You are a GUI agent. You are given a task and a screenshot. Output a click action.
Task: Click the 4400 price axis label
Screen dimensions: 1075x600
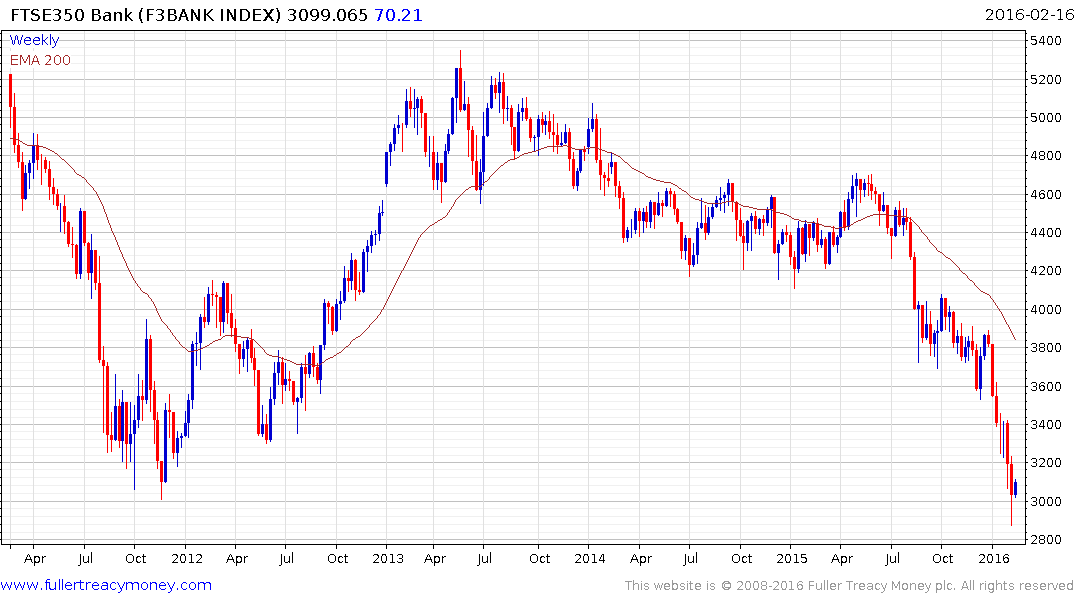point(1046,233)
